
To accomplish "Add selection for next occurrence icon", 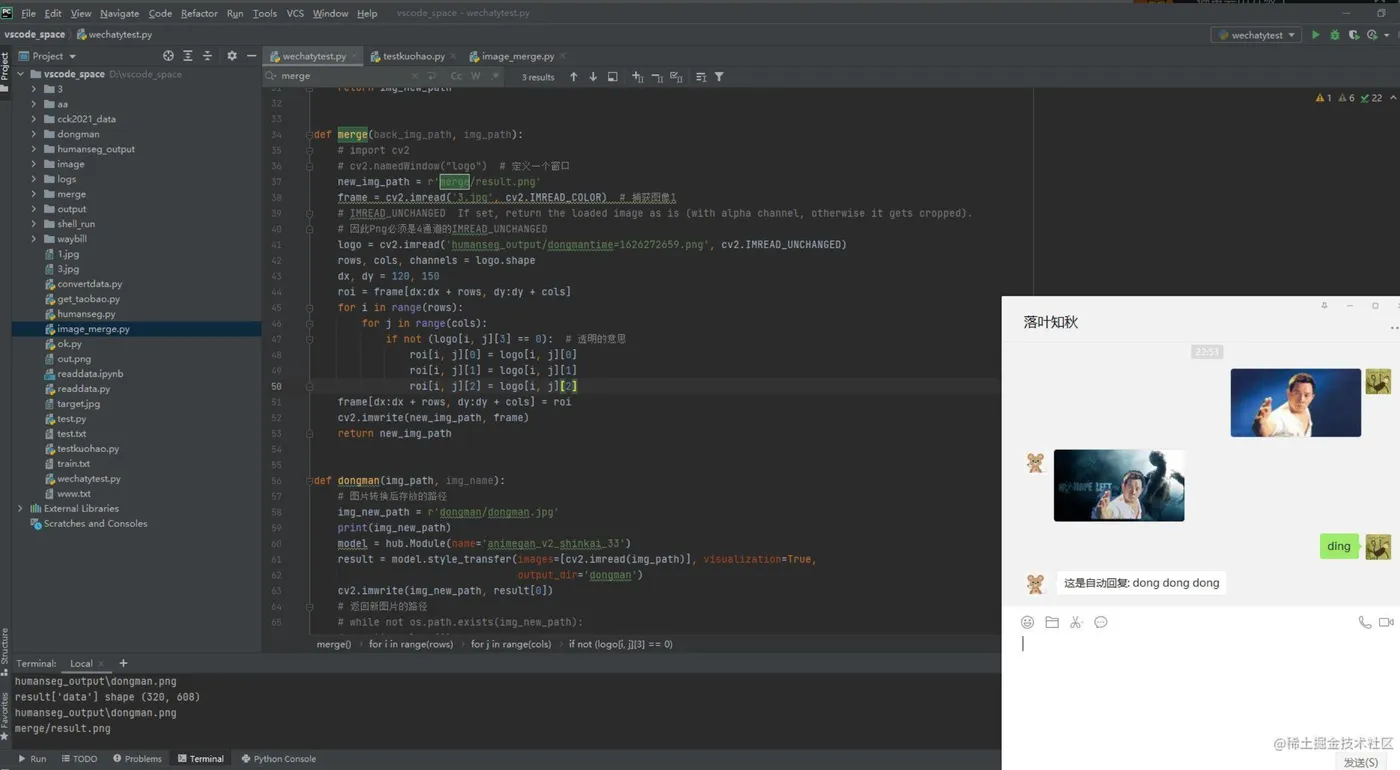I will click(x=637, y=77).
